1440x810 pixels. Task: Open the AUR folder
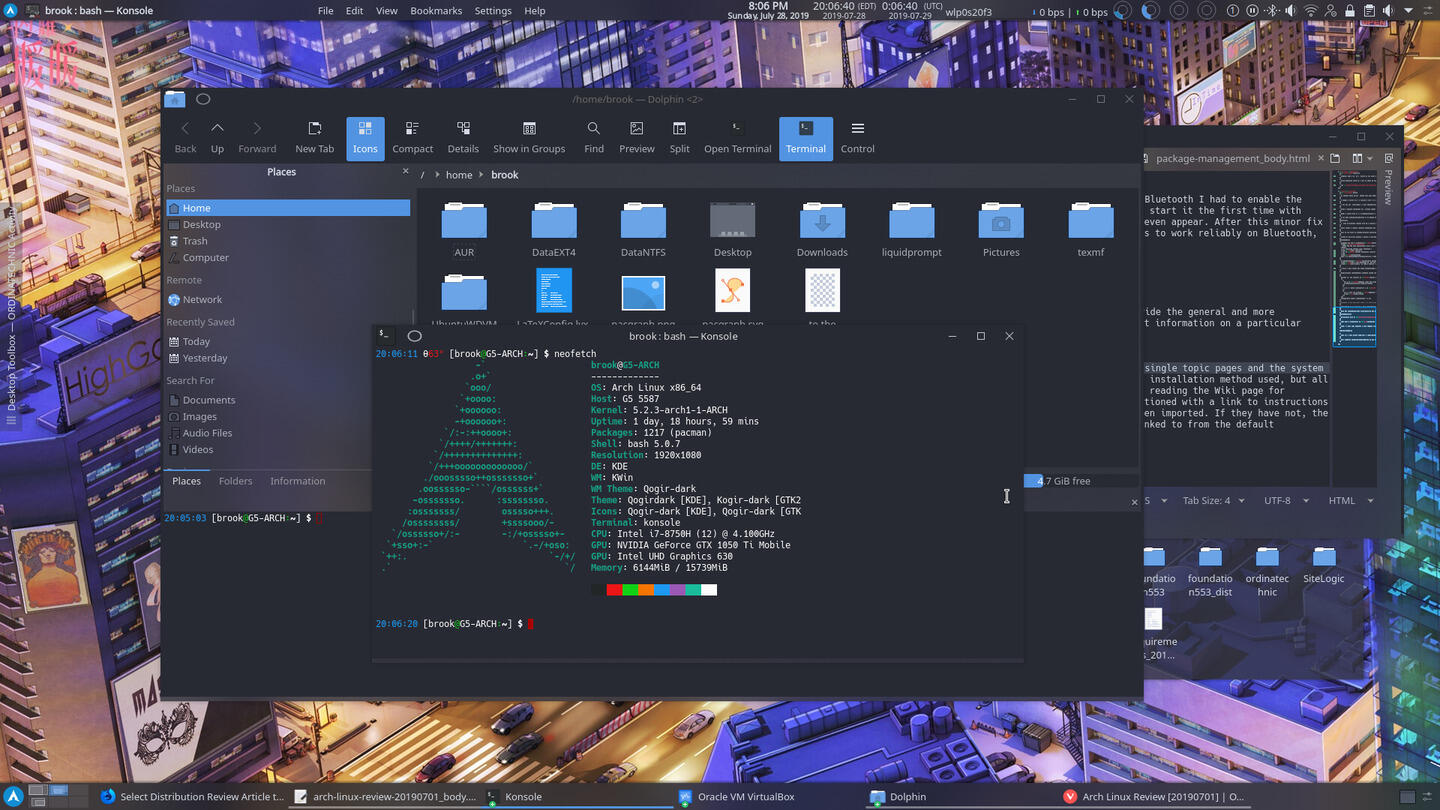[464, 229]
